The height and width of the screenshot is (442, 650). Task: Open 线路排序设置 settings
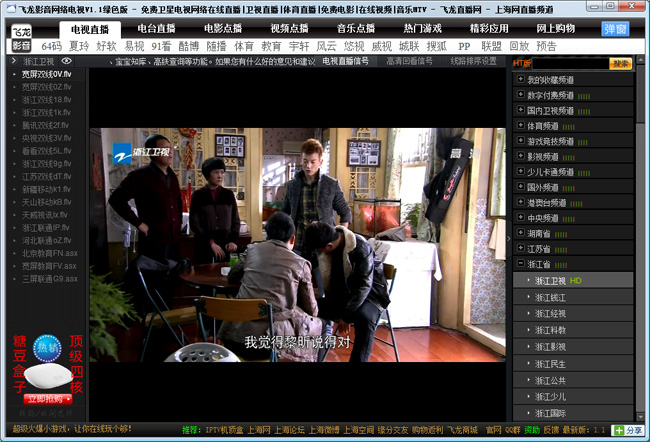[473, 61]
